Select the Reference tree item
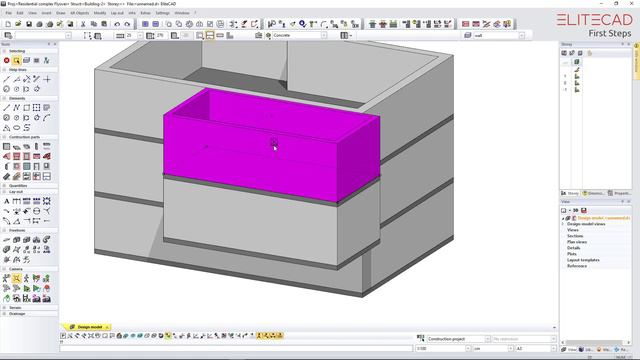 point(577,266)
